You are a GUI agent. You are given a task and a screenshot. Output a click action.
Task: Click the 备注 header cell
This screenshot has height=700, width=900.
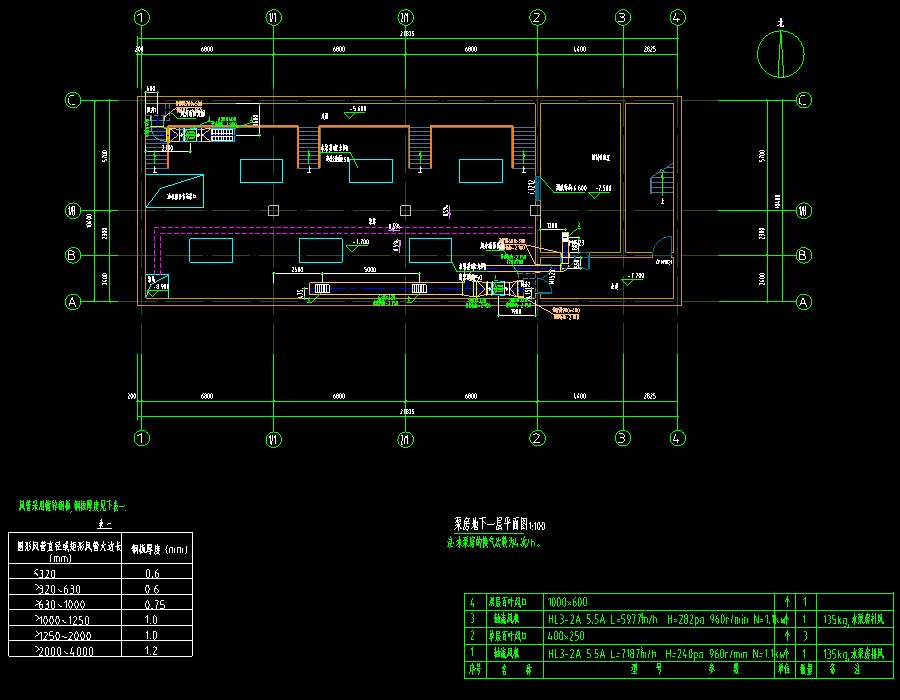tap(855, 670)
